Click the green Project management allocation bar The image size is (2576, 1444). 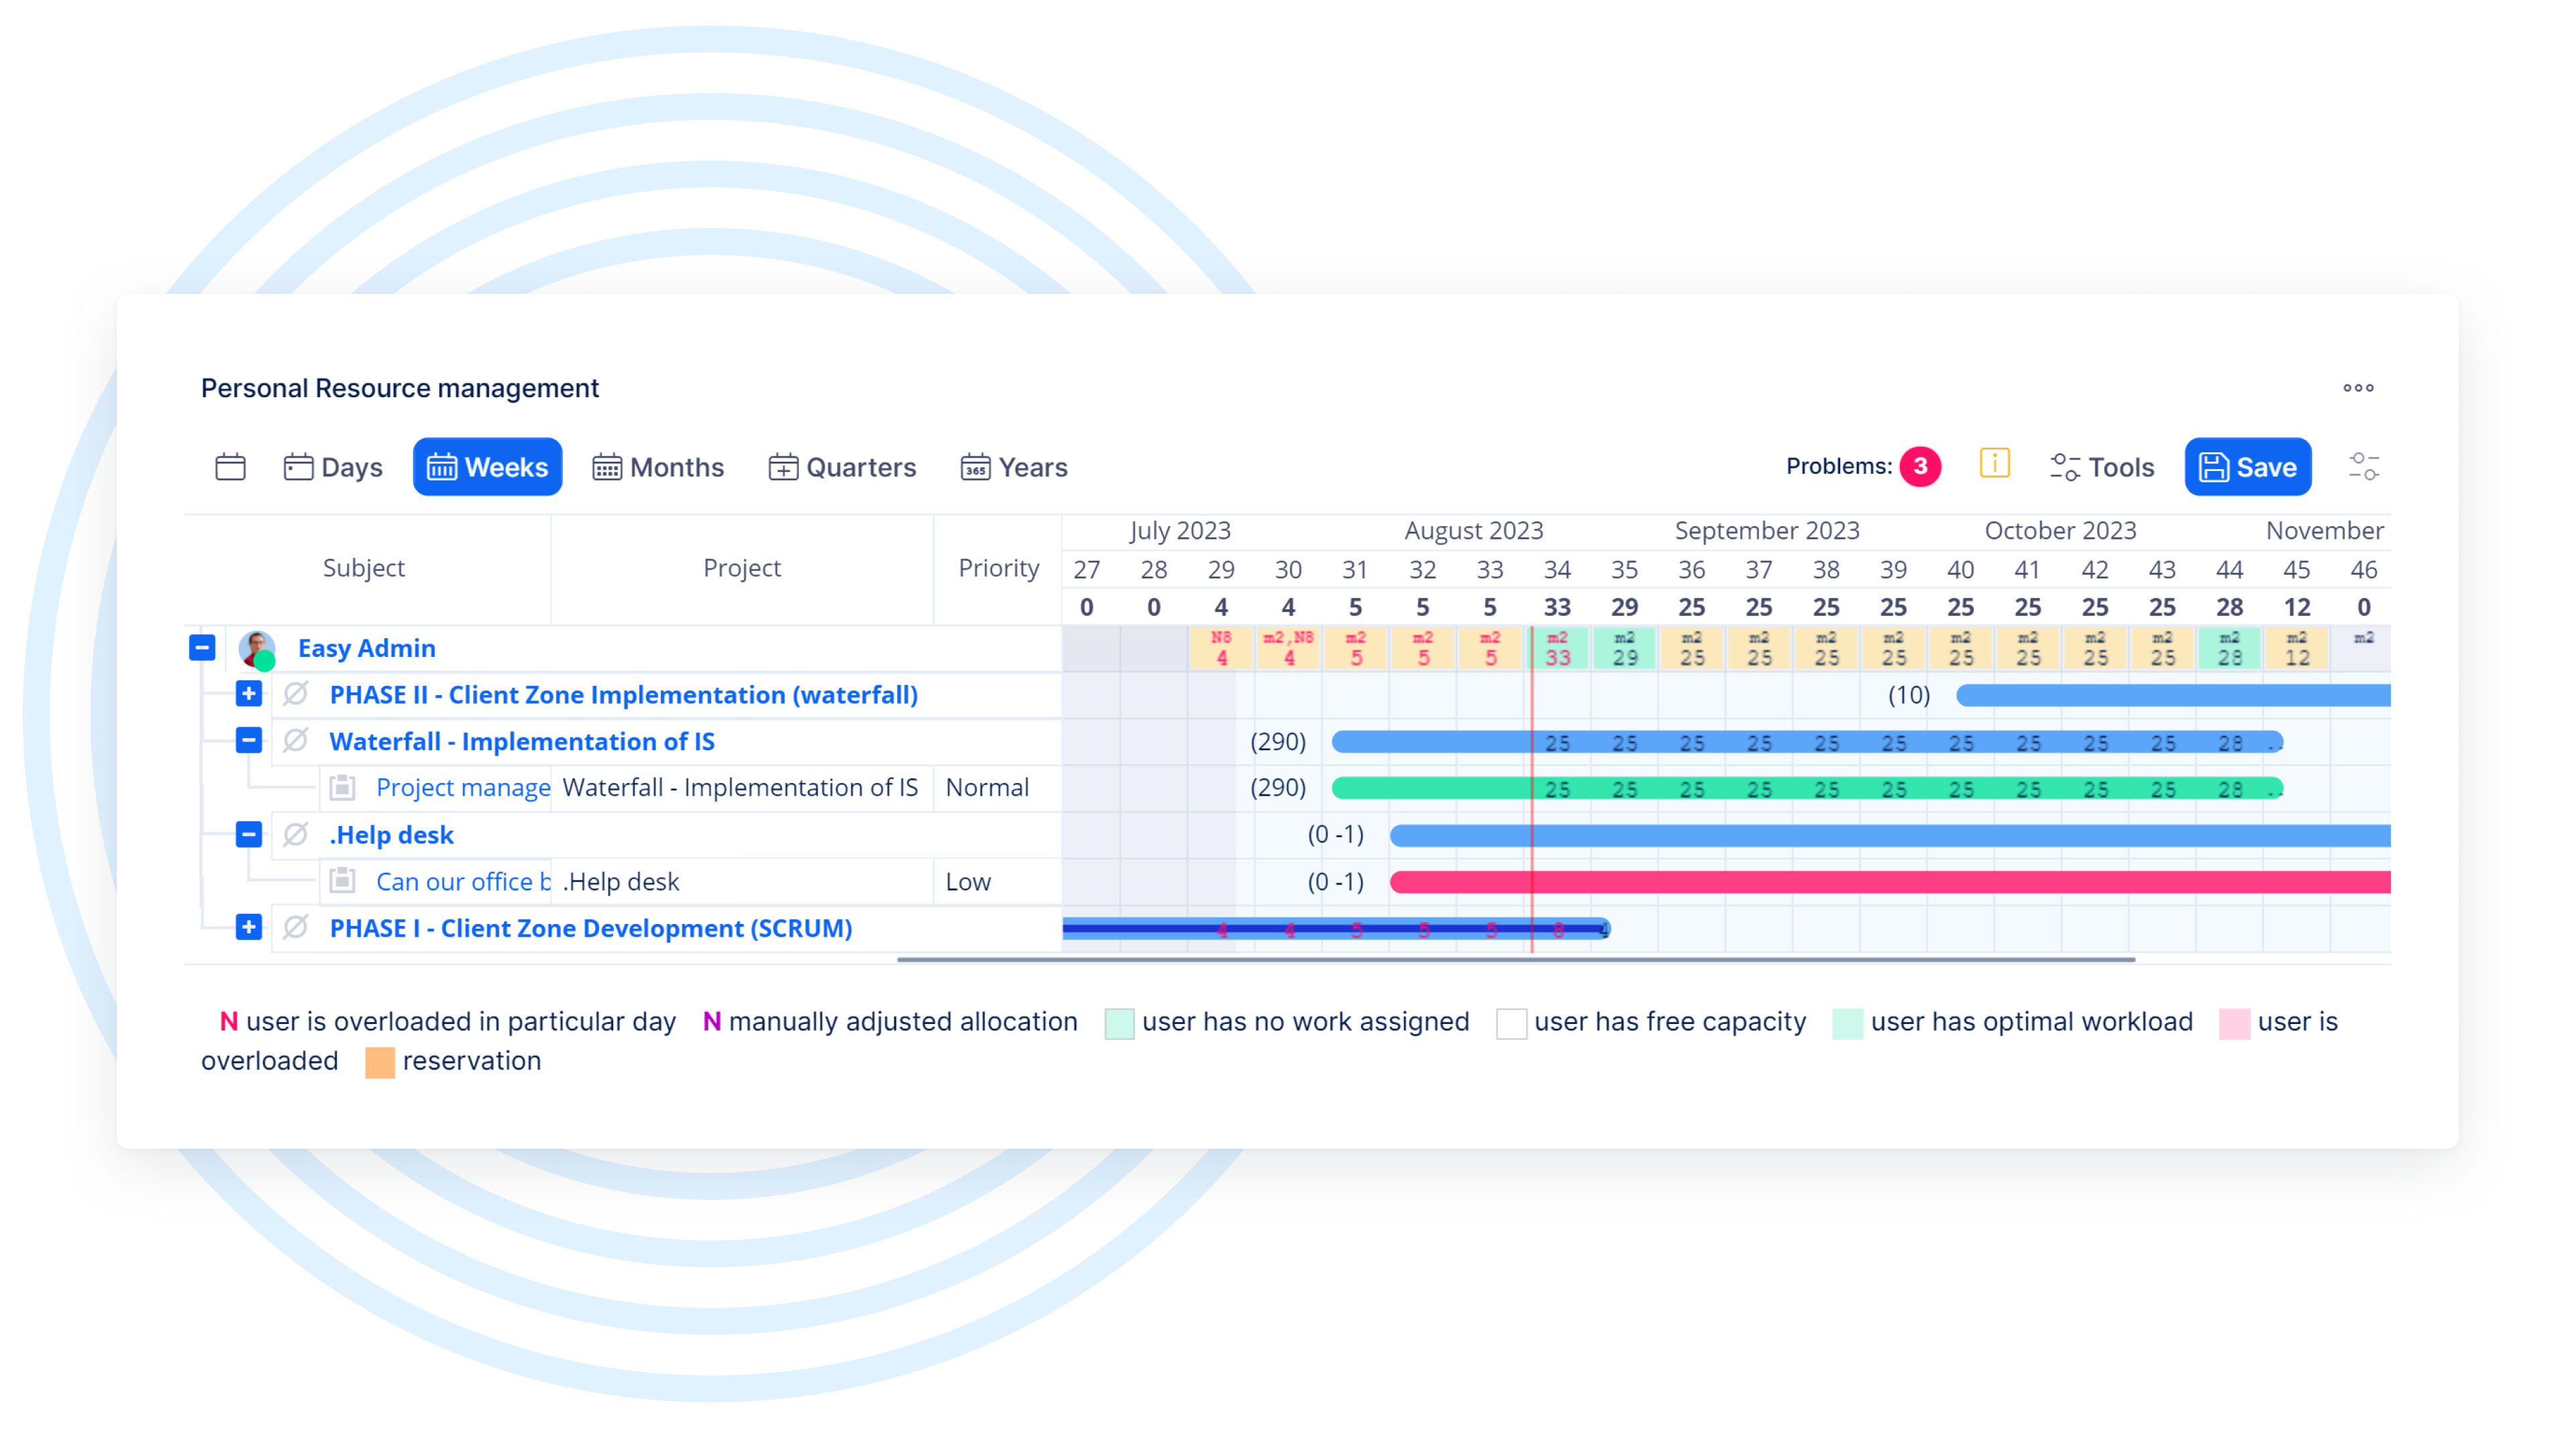point(1430,789)
